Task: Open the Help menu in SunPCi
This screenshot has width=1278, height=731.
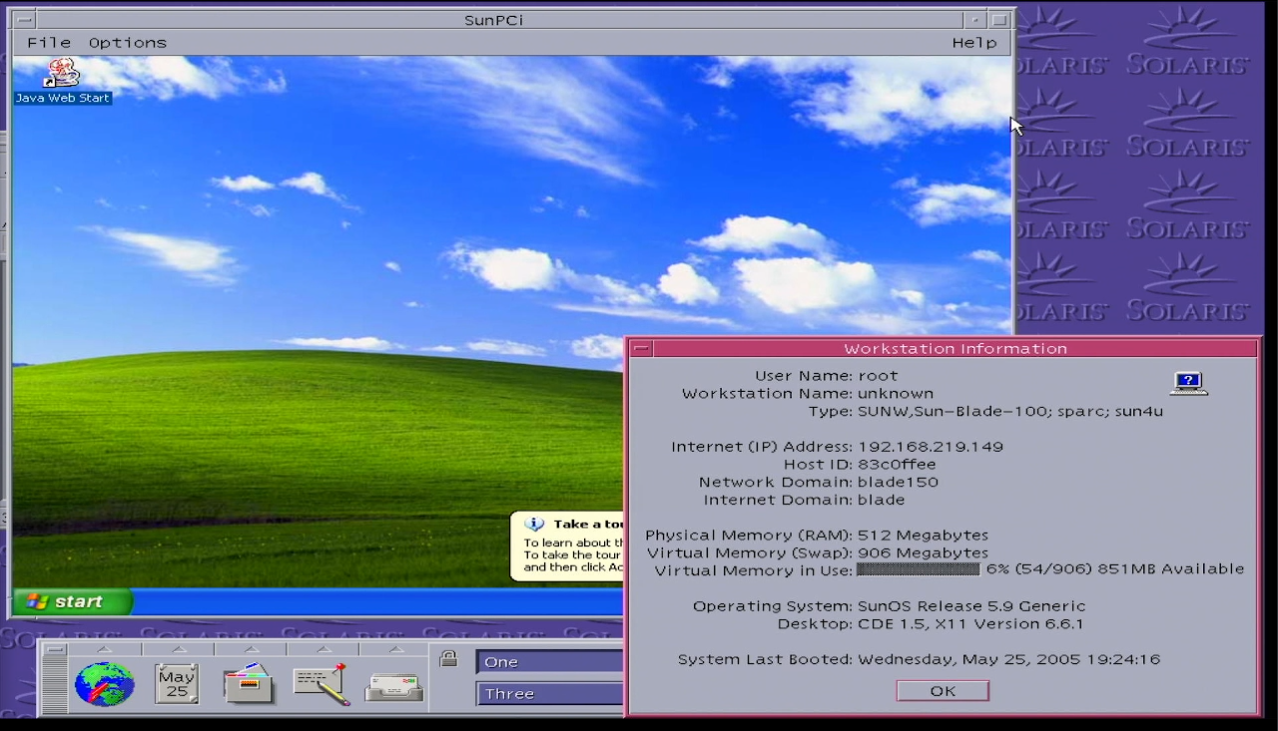Action: click(x=974, y=43)
